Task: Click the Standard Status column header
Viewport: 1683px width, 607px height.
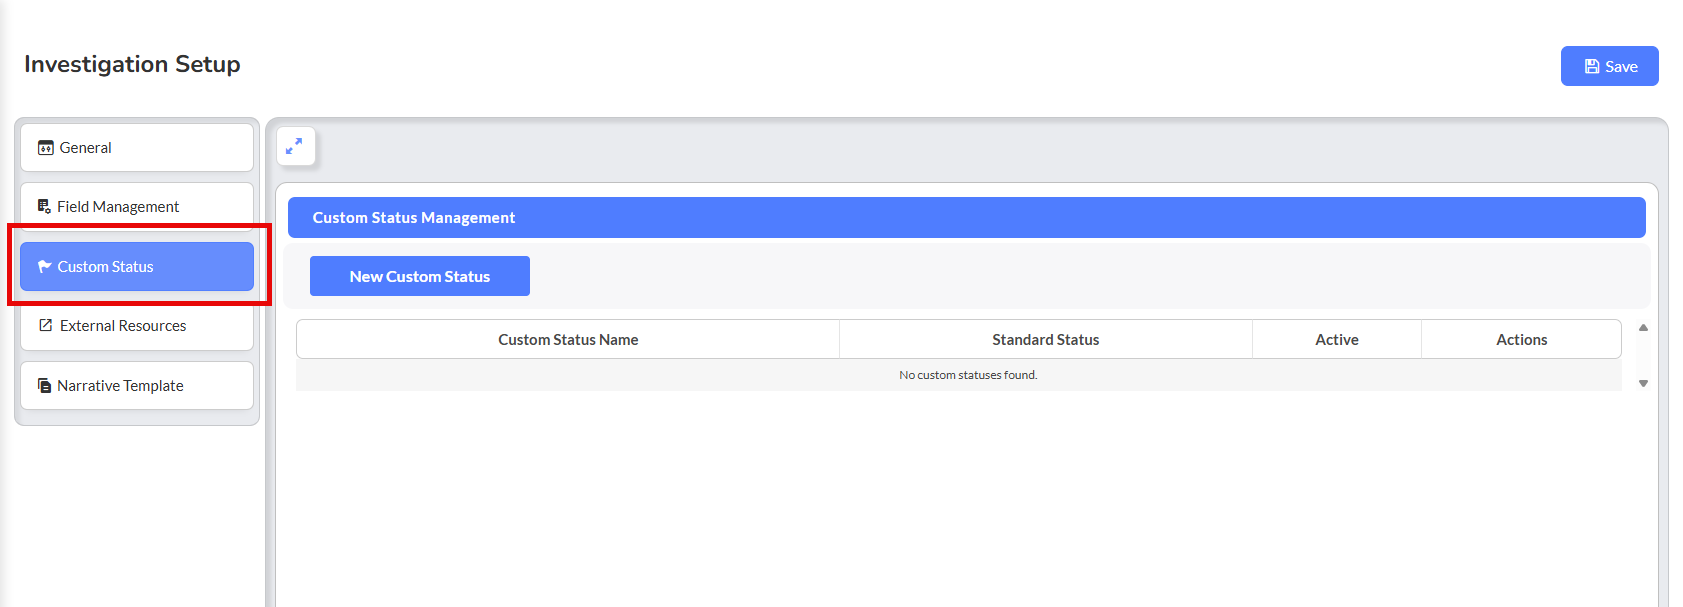Action: coord(1045,340)
